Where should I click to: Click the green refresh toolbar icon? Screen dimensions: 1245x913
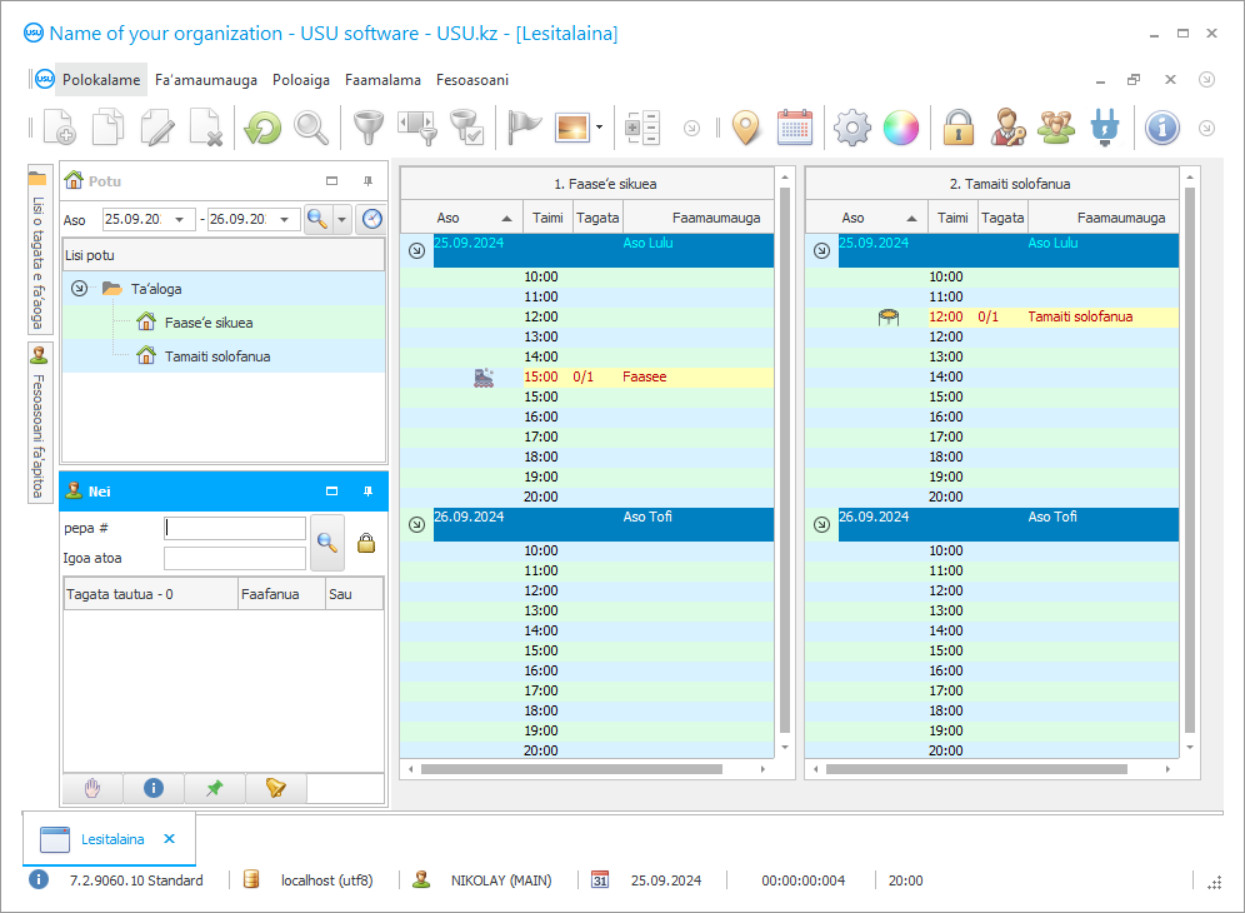click(263, 128)
